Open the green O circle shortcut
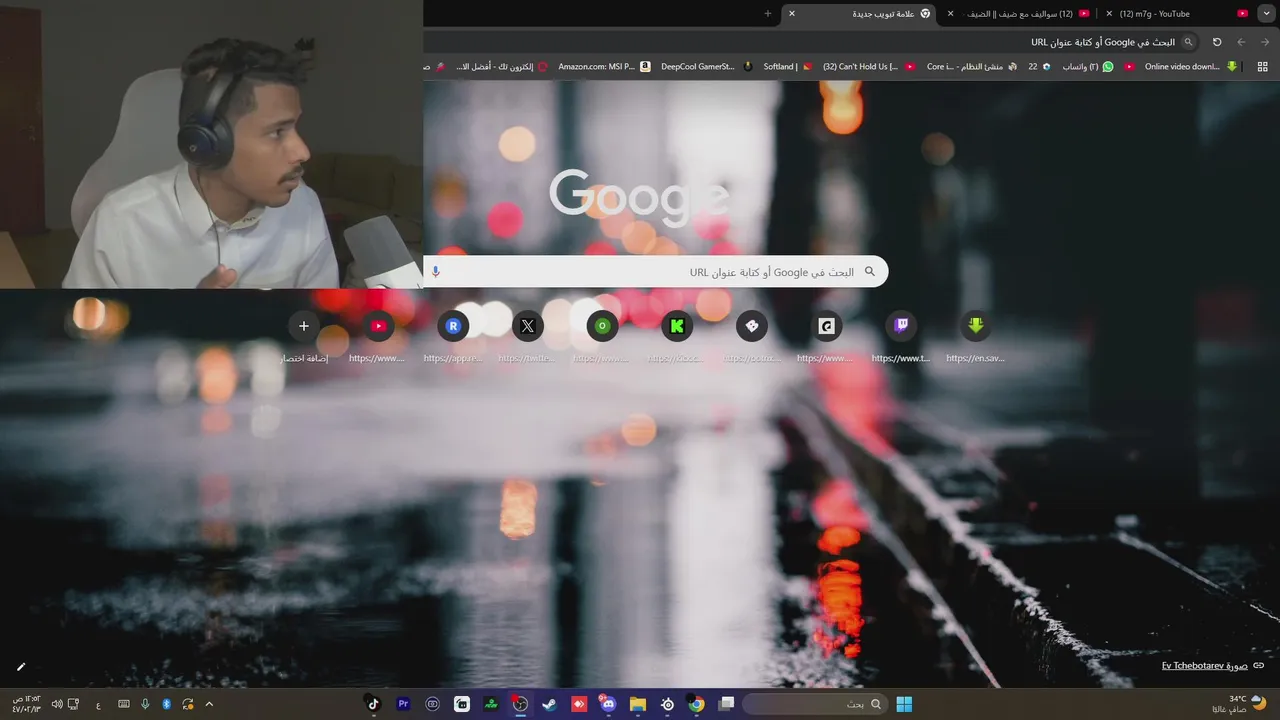Viewport: 1280px width, 720px height. 602,326
